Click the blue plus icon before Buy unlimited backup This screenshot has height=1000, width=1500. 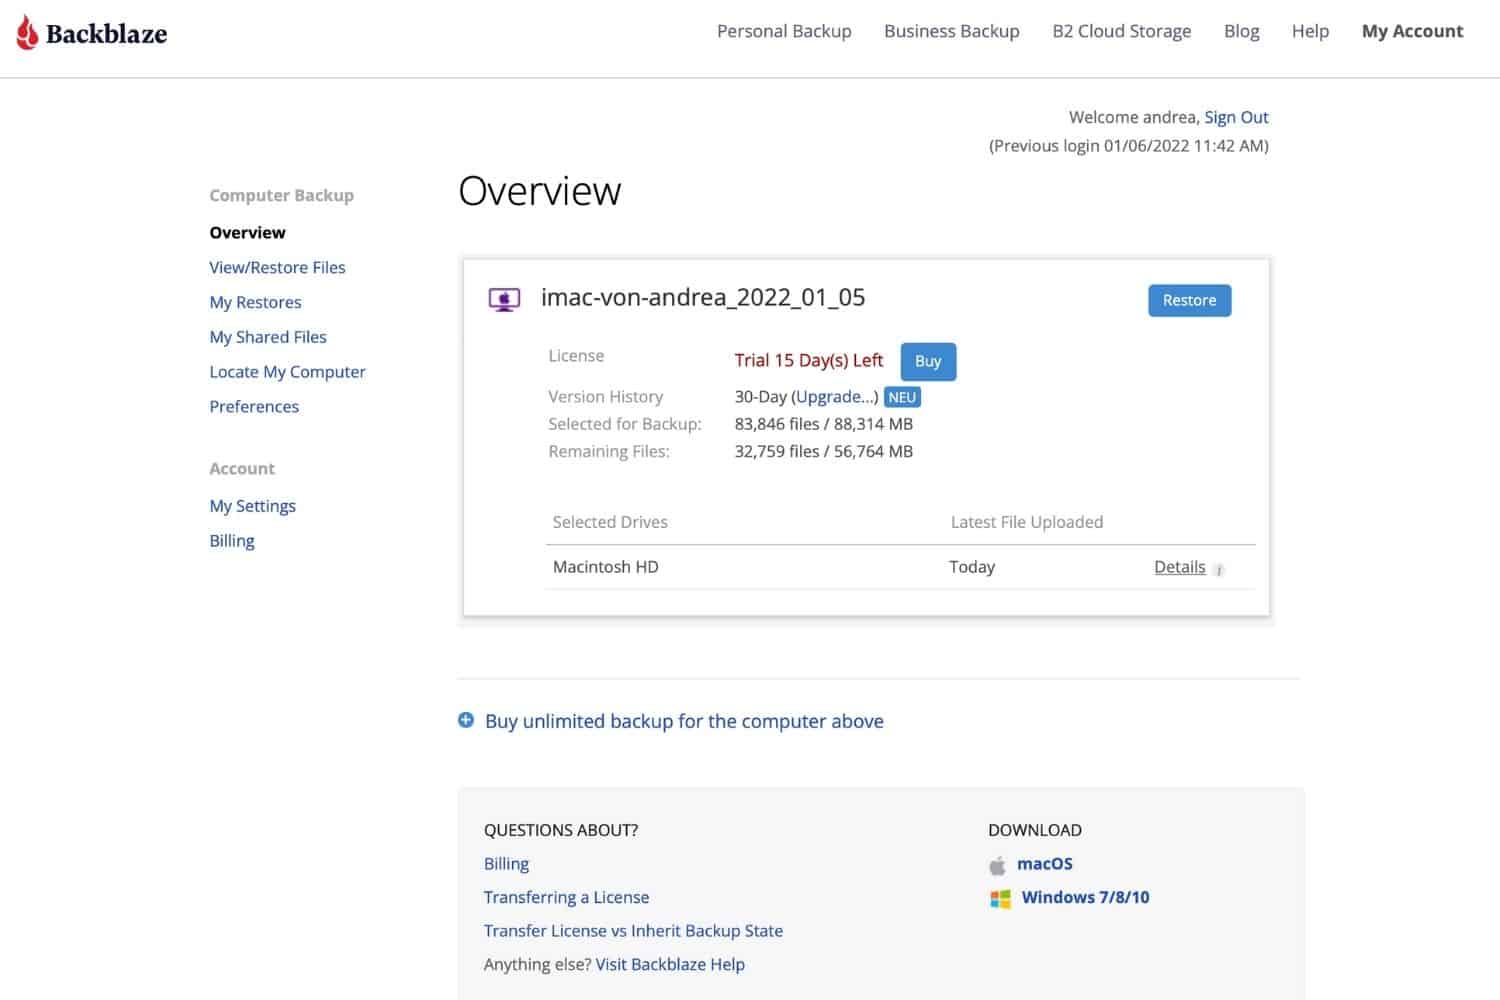(466, 720)
